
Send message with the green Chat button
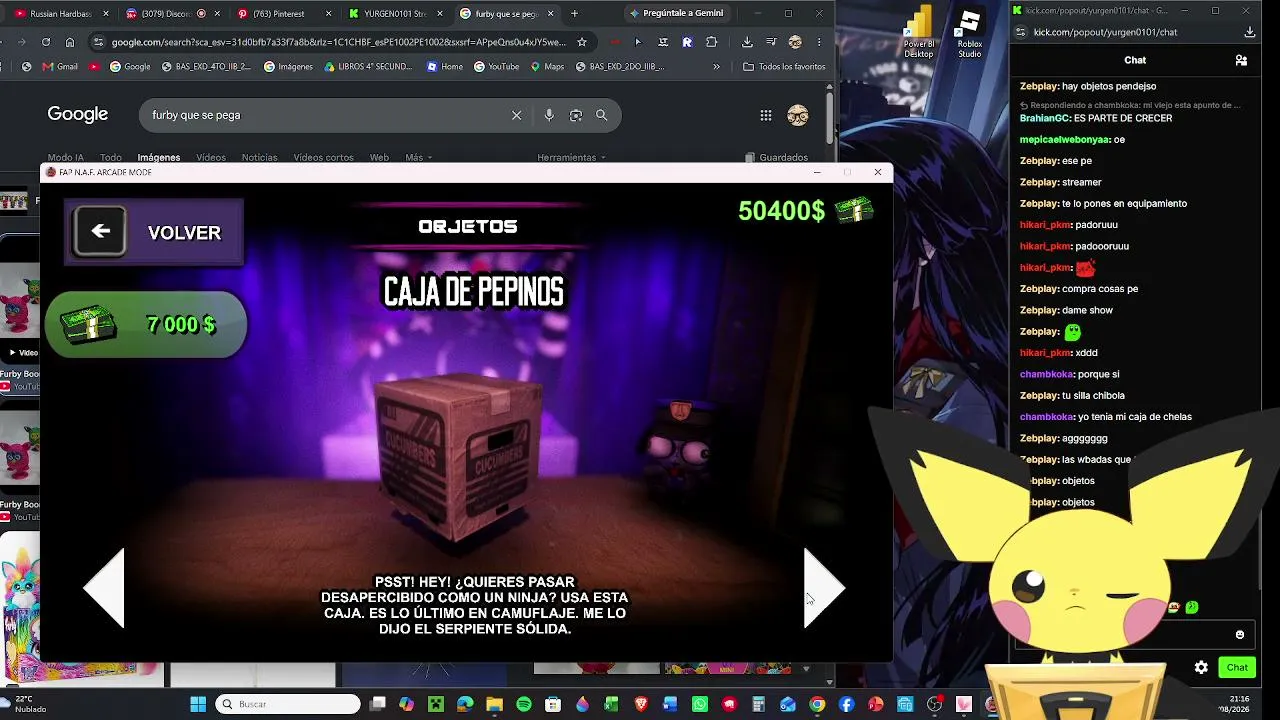1237,667
